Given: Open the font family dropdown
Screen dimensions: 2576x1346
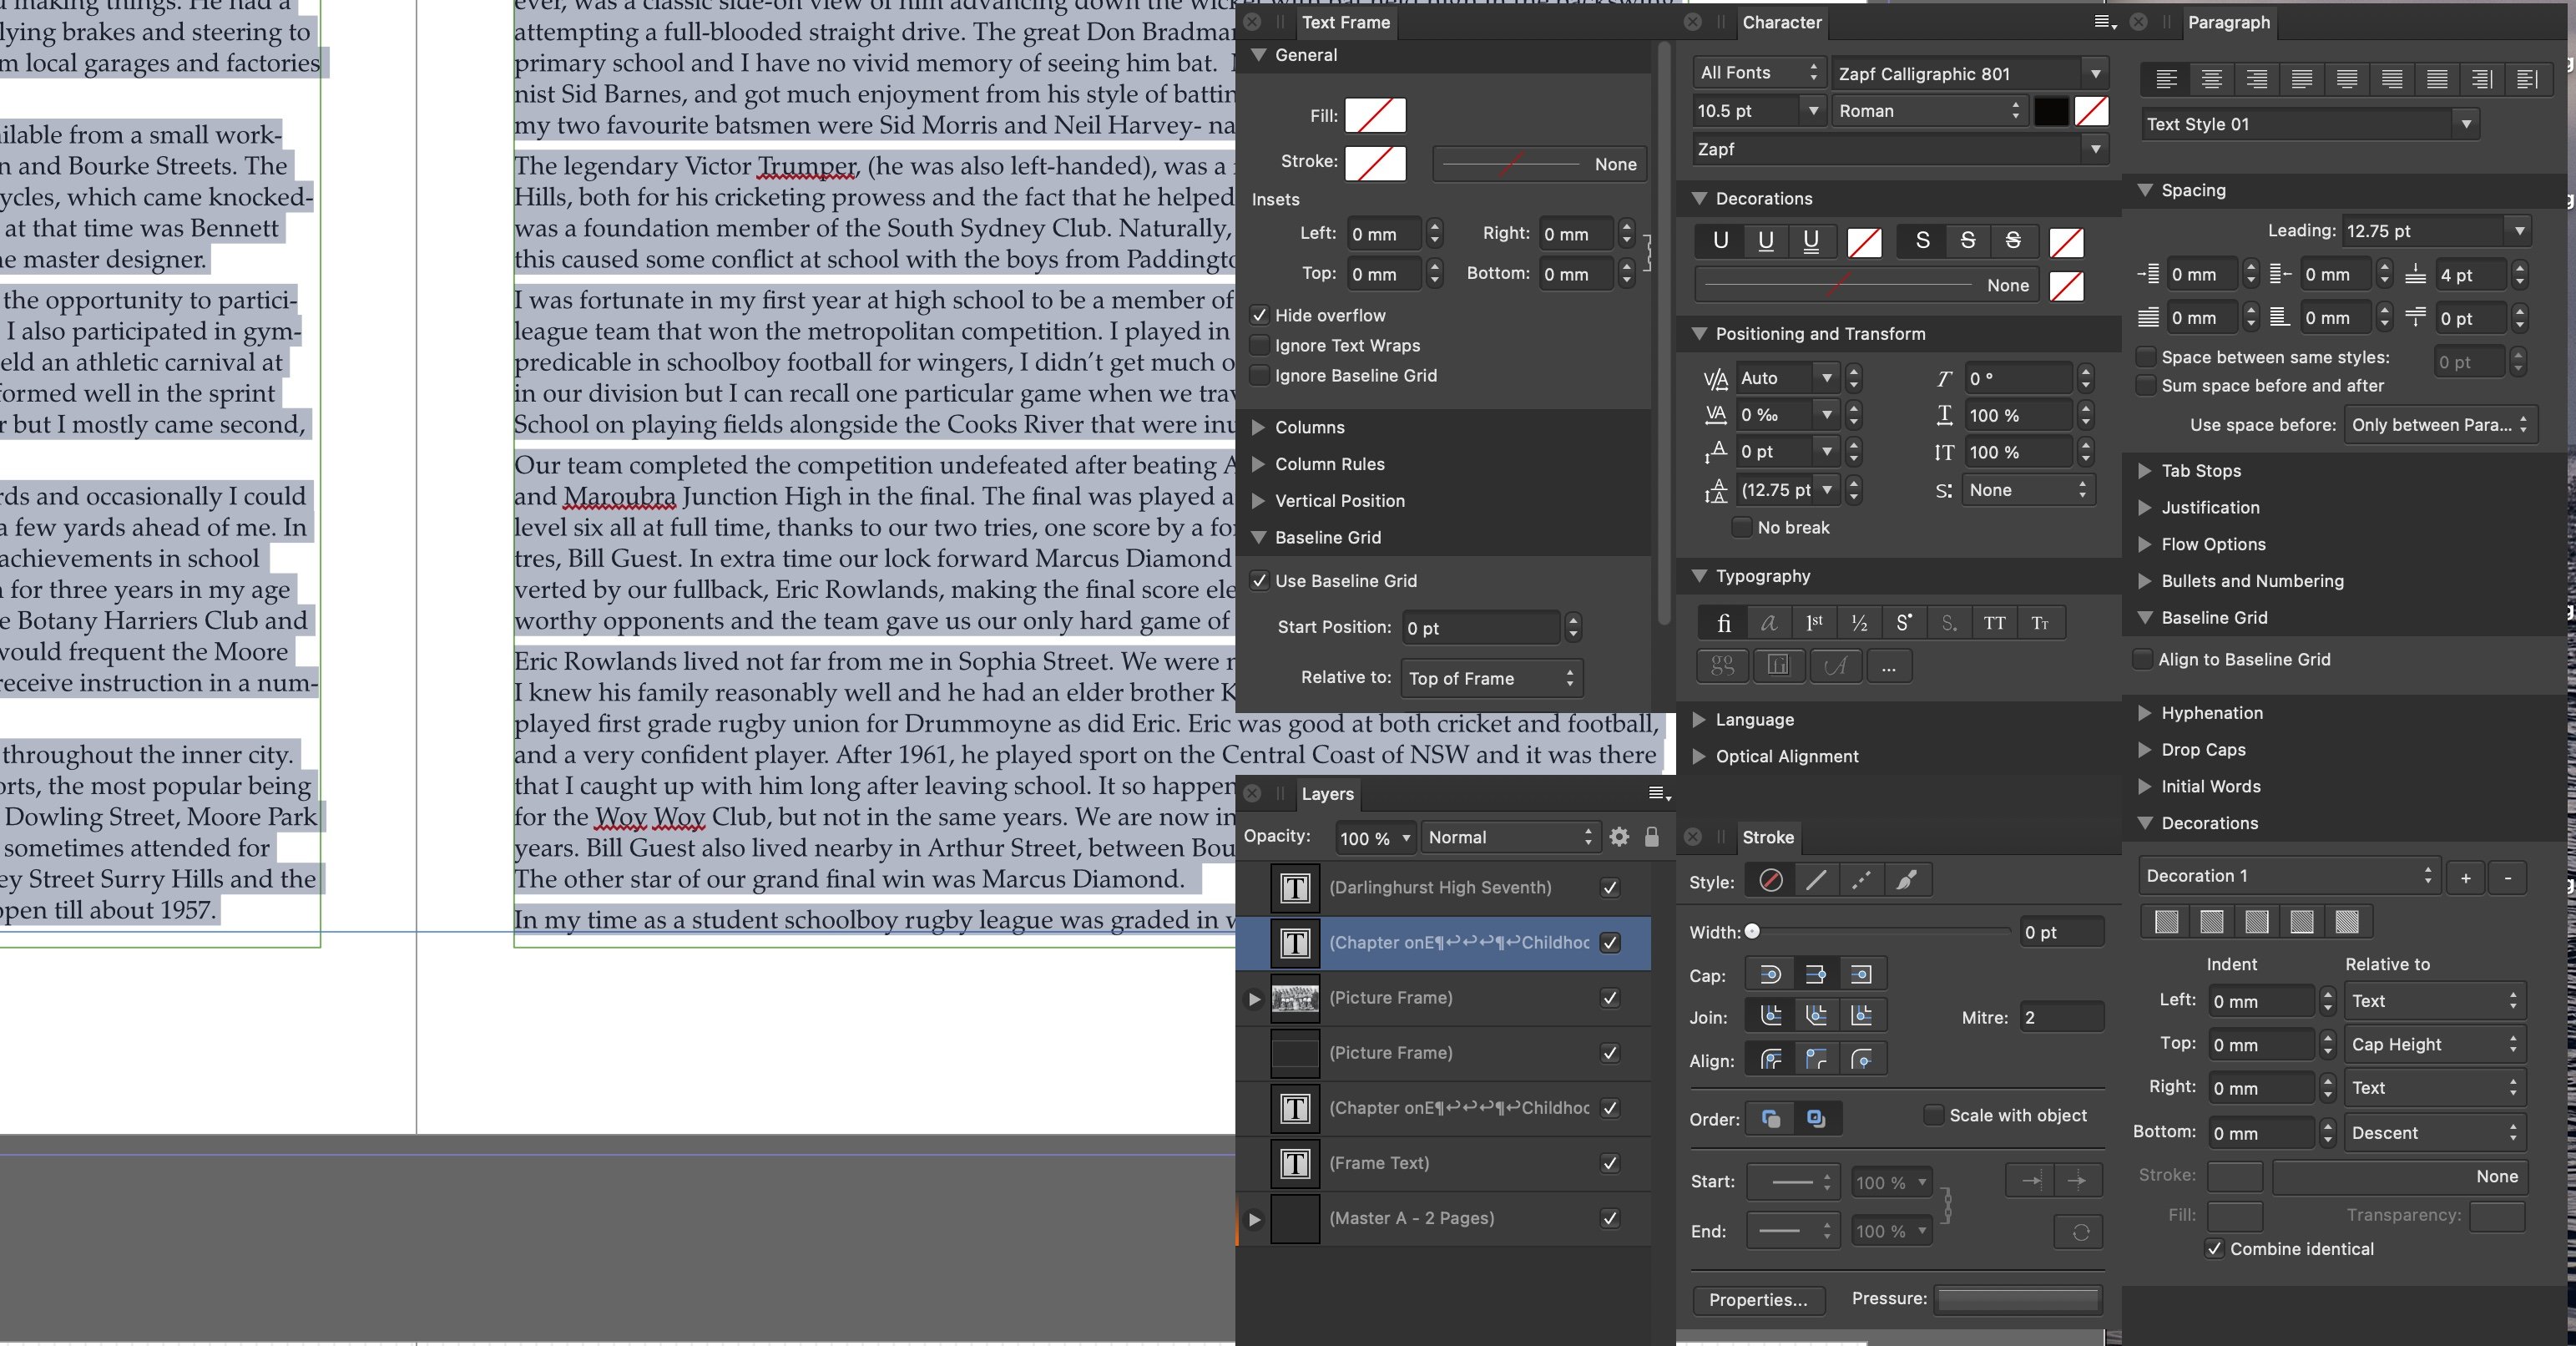Looking at the screenshot, I should point(2095,74).
